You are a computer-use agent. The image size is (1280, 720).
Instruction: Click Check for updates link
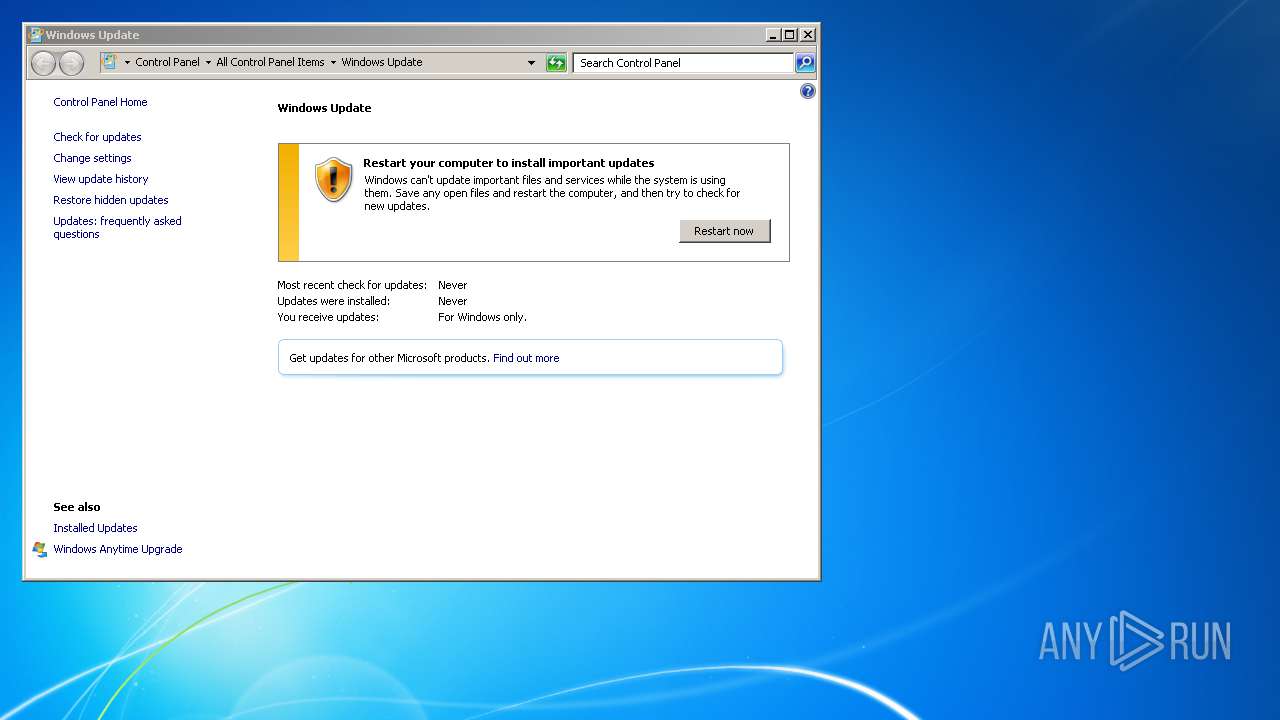click(x=97, y=137)
